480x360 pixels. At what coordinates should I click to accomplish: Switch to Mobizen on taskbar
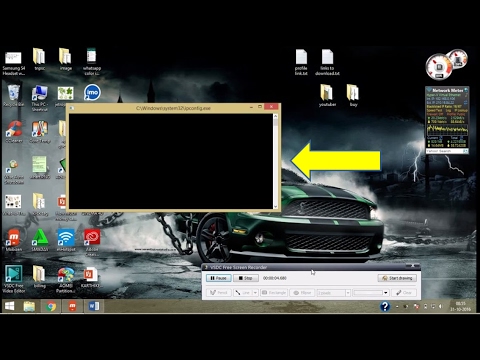72,306
